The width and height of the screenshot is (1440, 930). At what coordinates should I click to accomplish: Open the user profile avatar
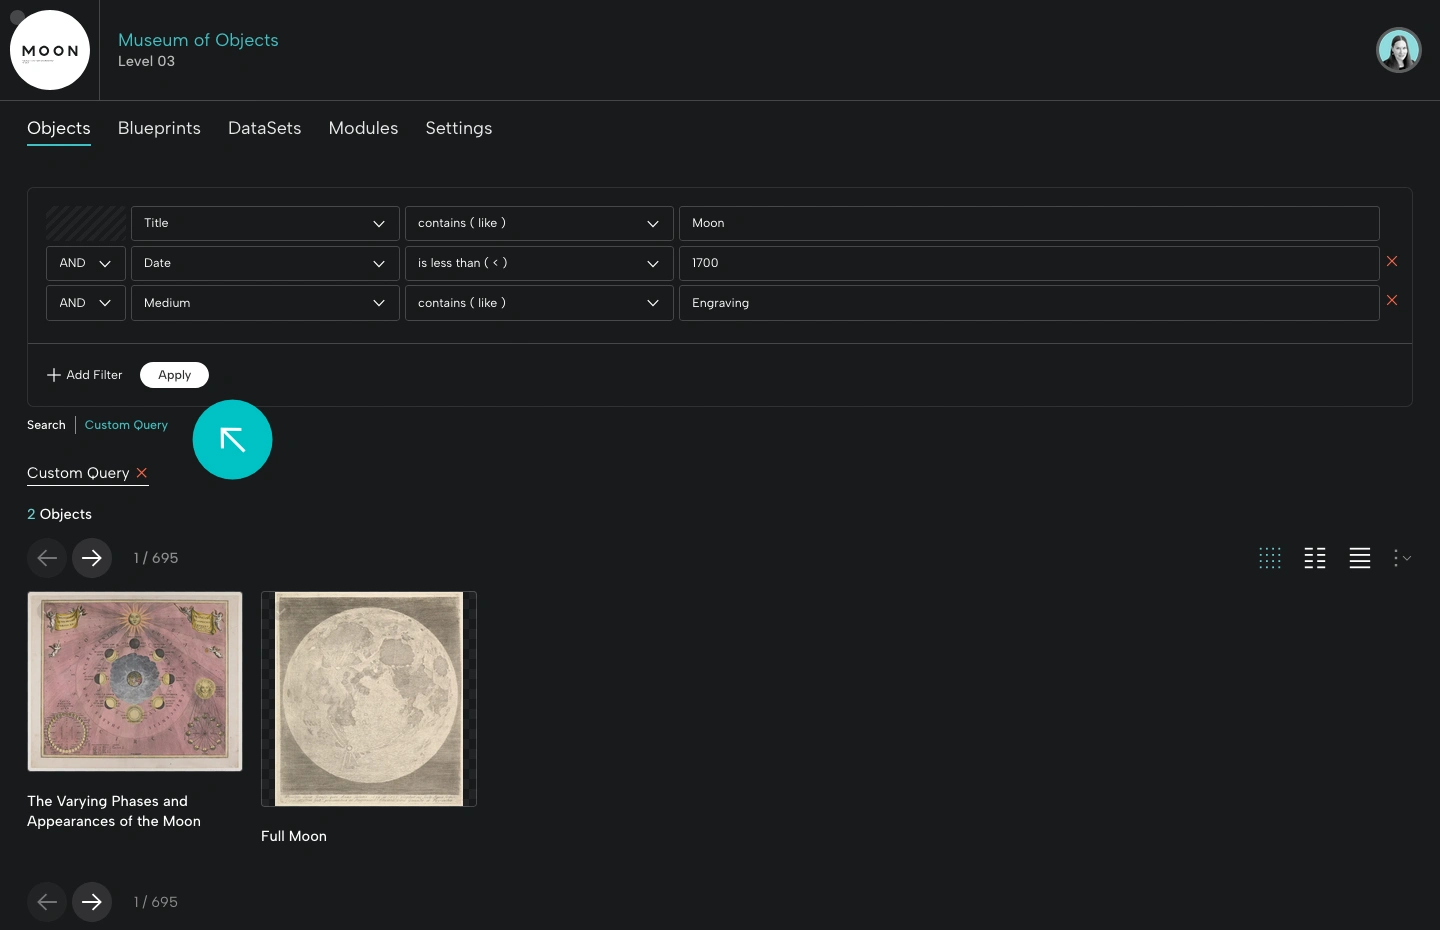tap(1398, 49)
